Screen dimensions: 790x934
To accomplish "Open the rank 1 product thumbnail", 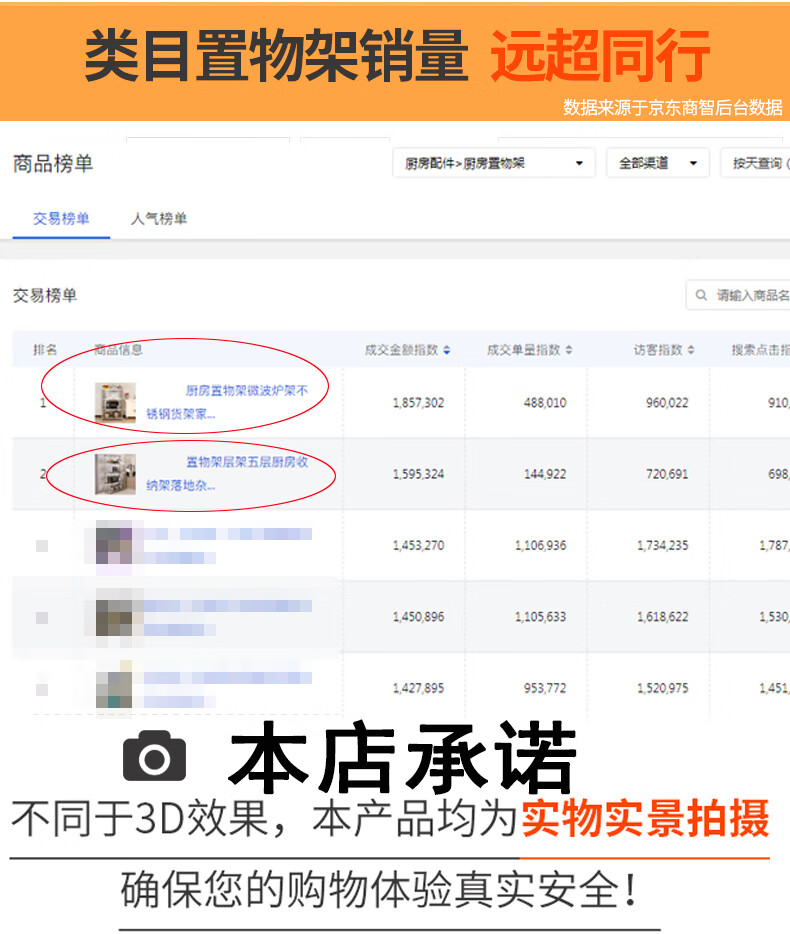I will [x=115, y=402].
